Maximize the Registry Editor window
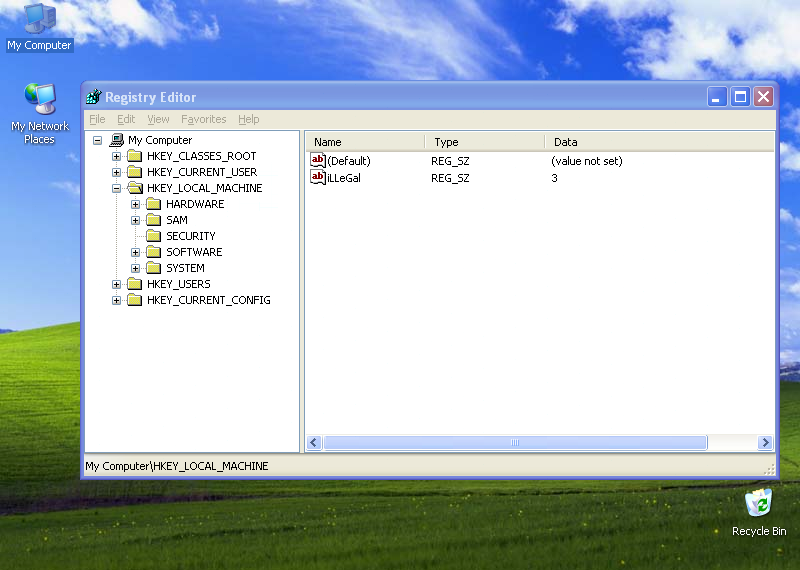 tap(740, 96)
